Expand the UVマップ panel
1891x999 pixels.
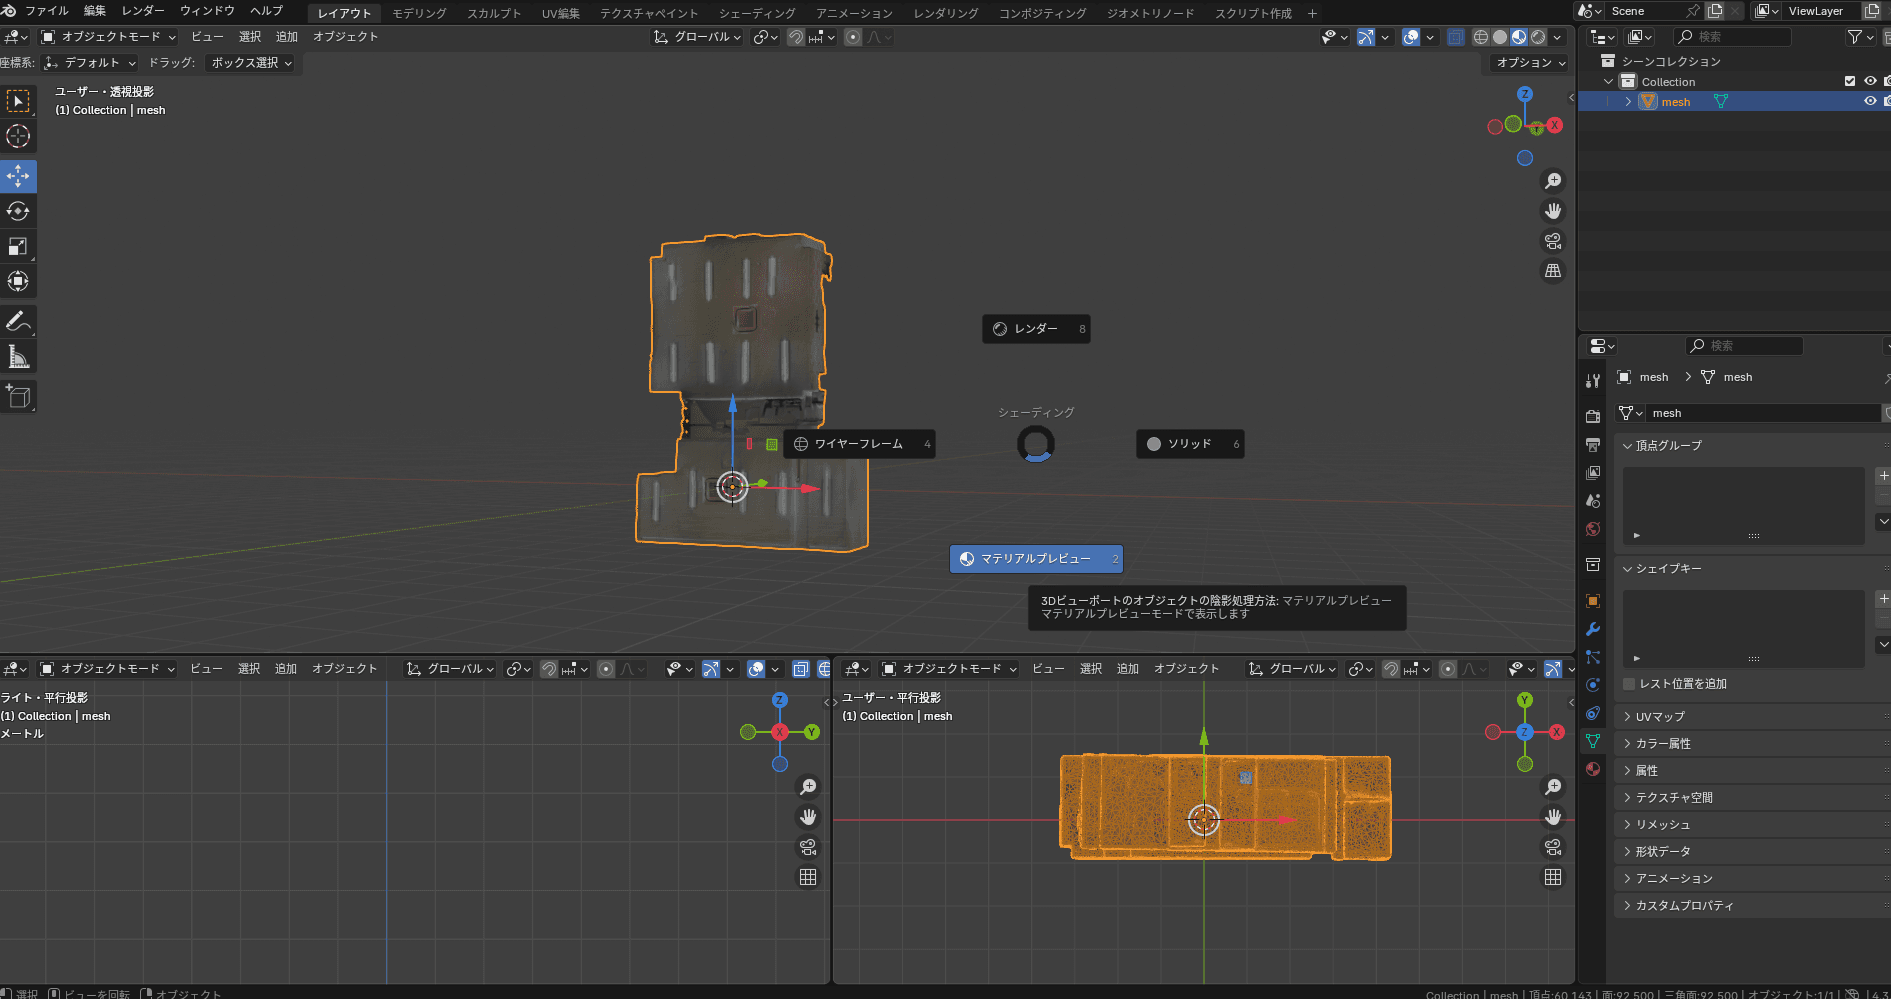click(x=1660, y=717)
